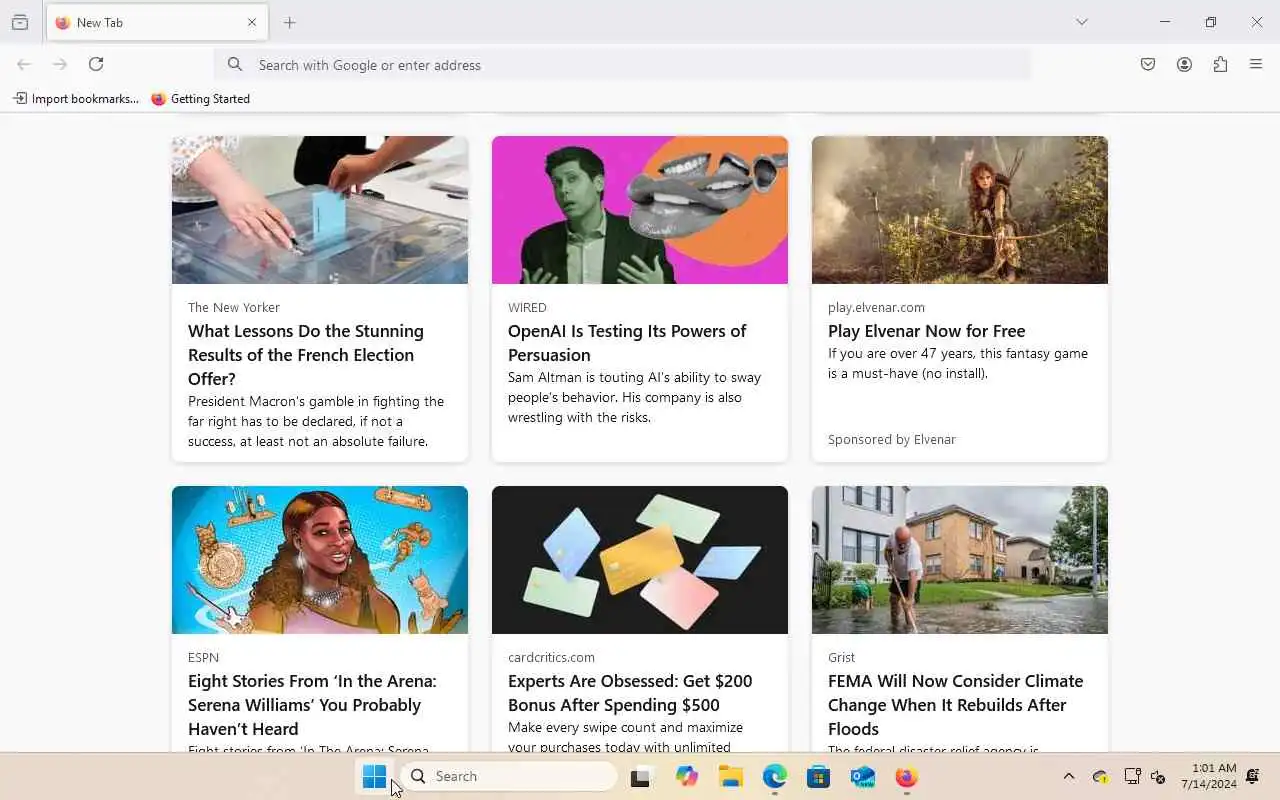Click 'The New Yorker' source label

click(x=234, y=307)
